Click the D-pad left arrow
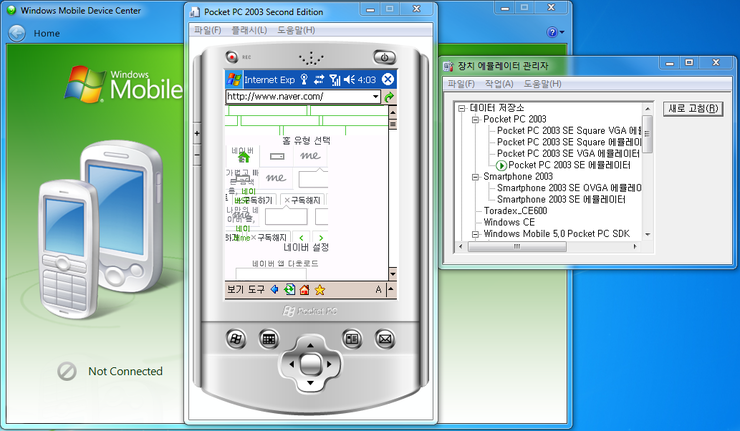The height and width of the screenshot is (431, 740). (x=291, y=364)
